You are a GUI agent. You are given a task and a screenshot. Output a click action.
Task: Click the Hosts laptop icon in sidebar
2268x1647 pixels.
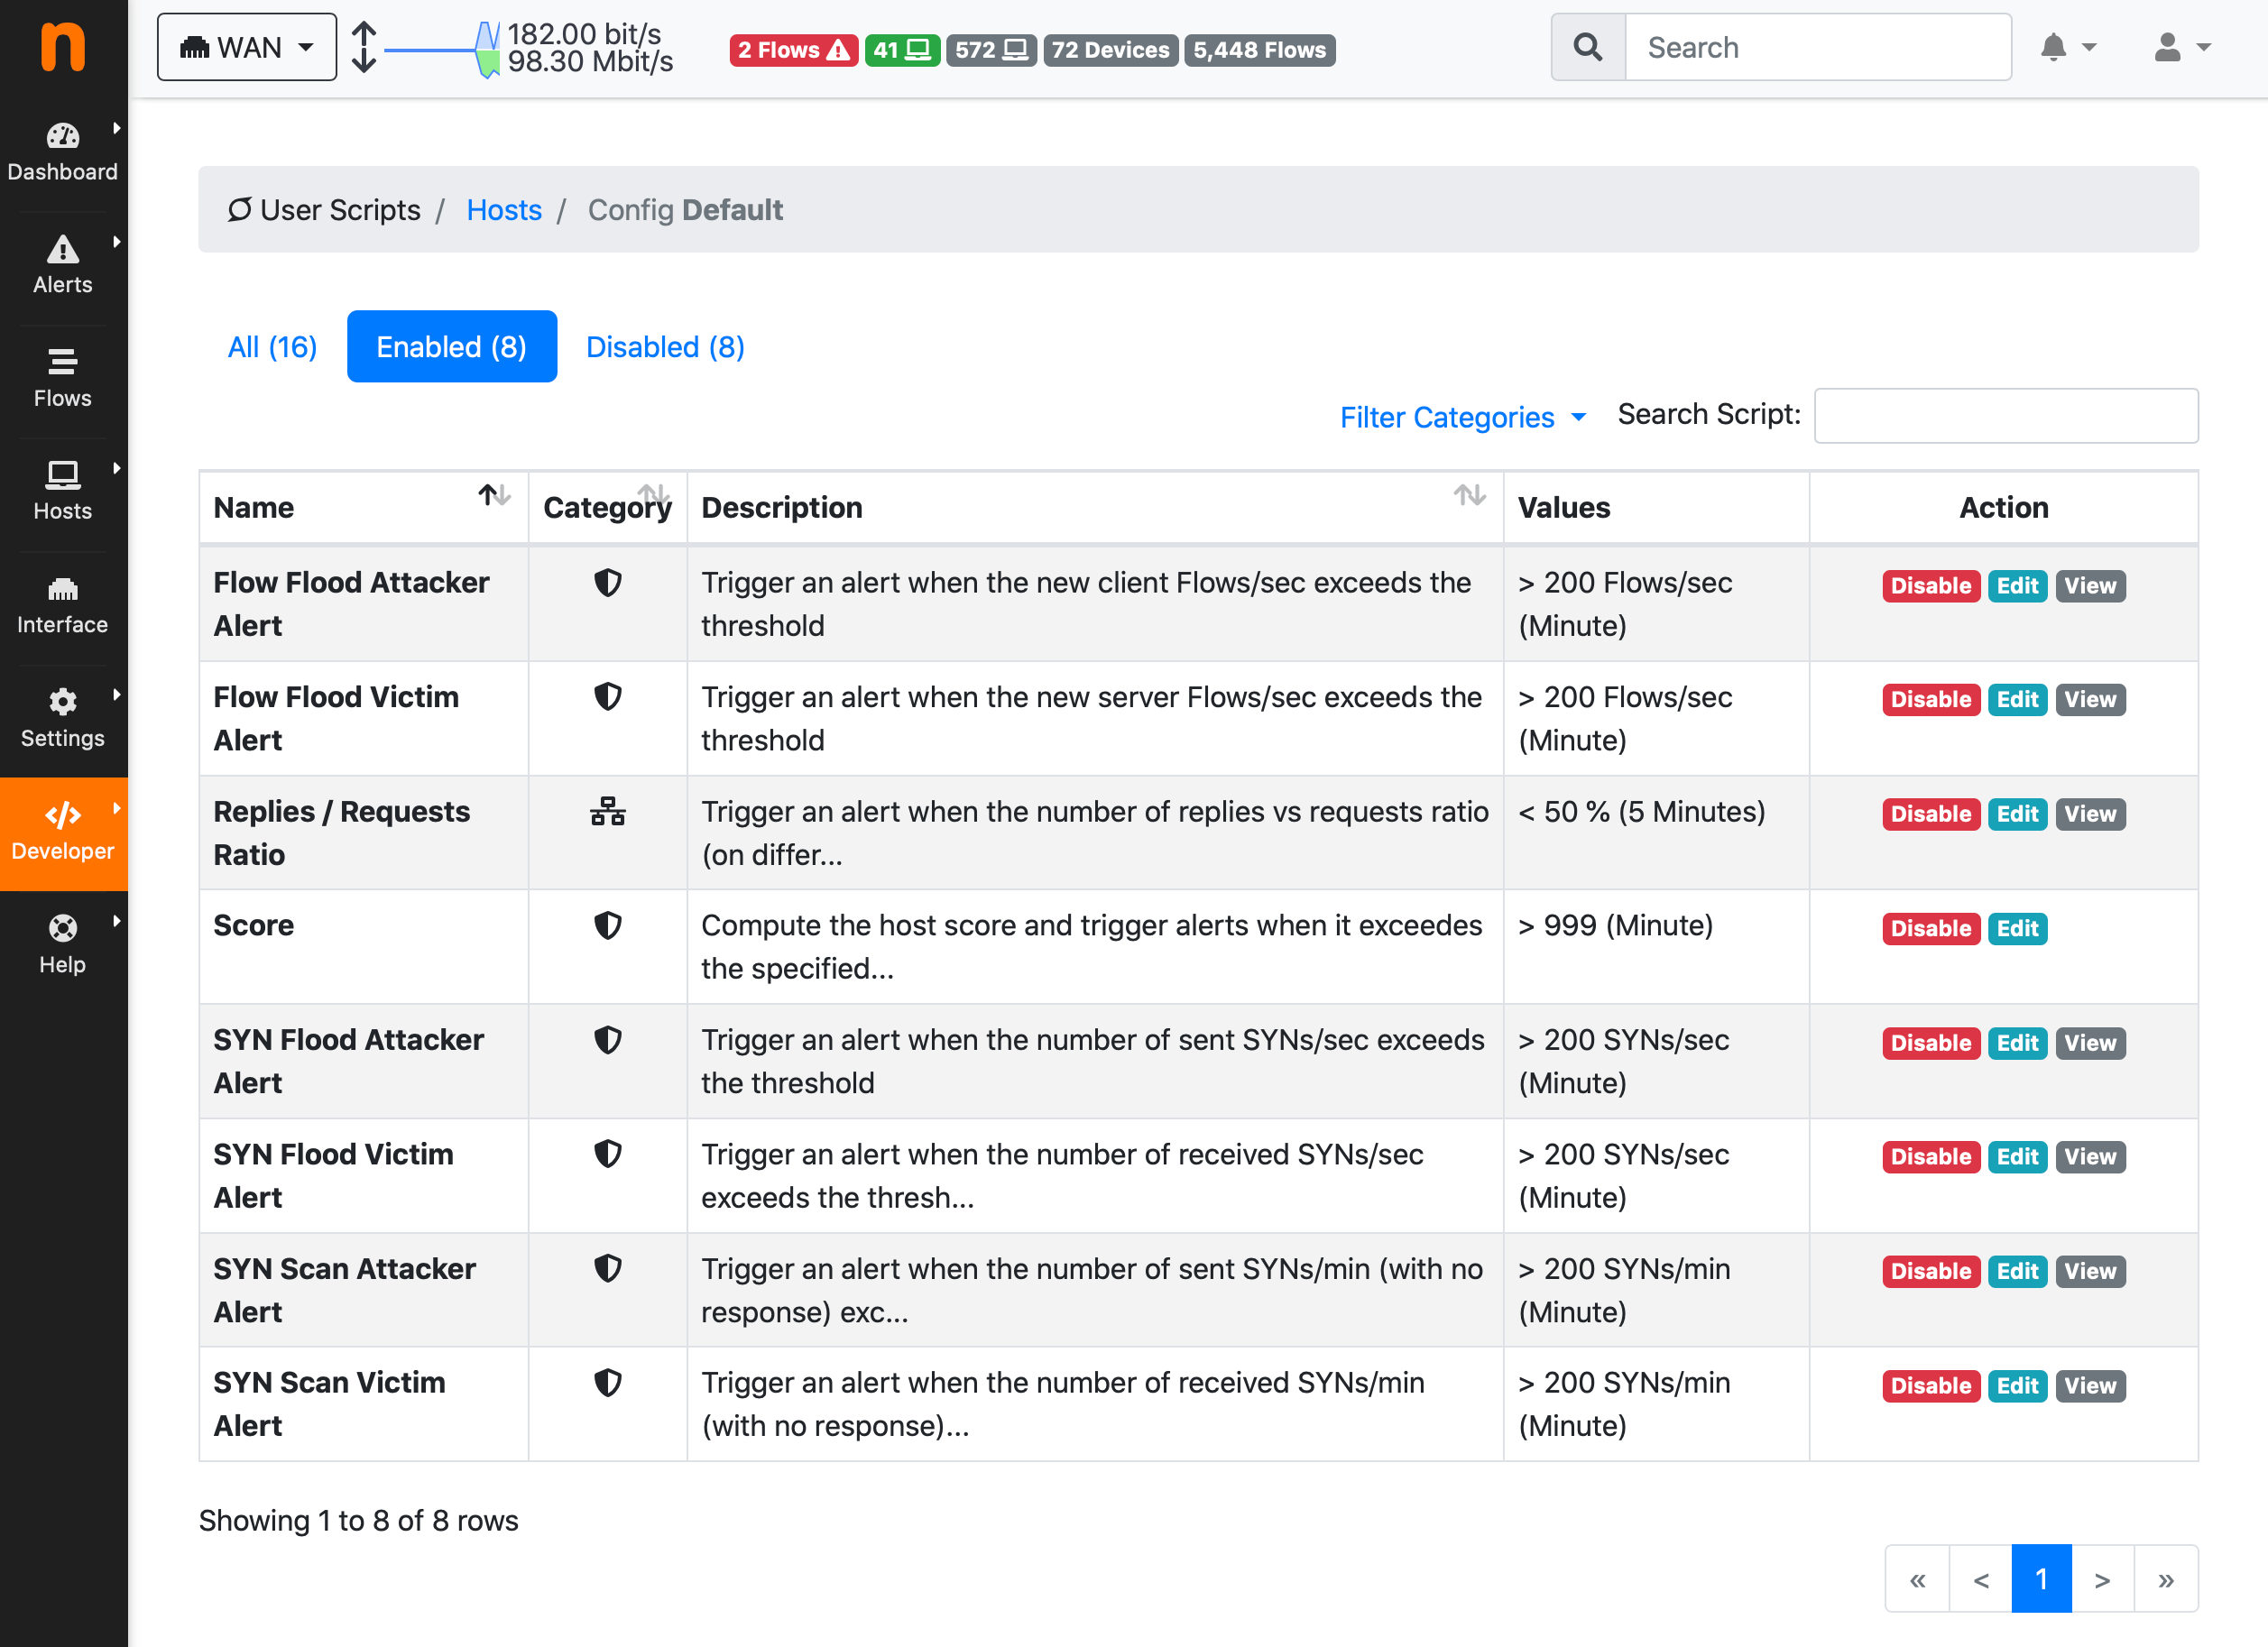point(62,474)
